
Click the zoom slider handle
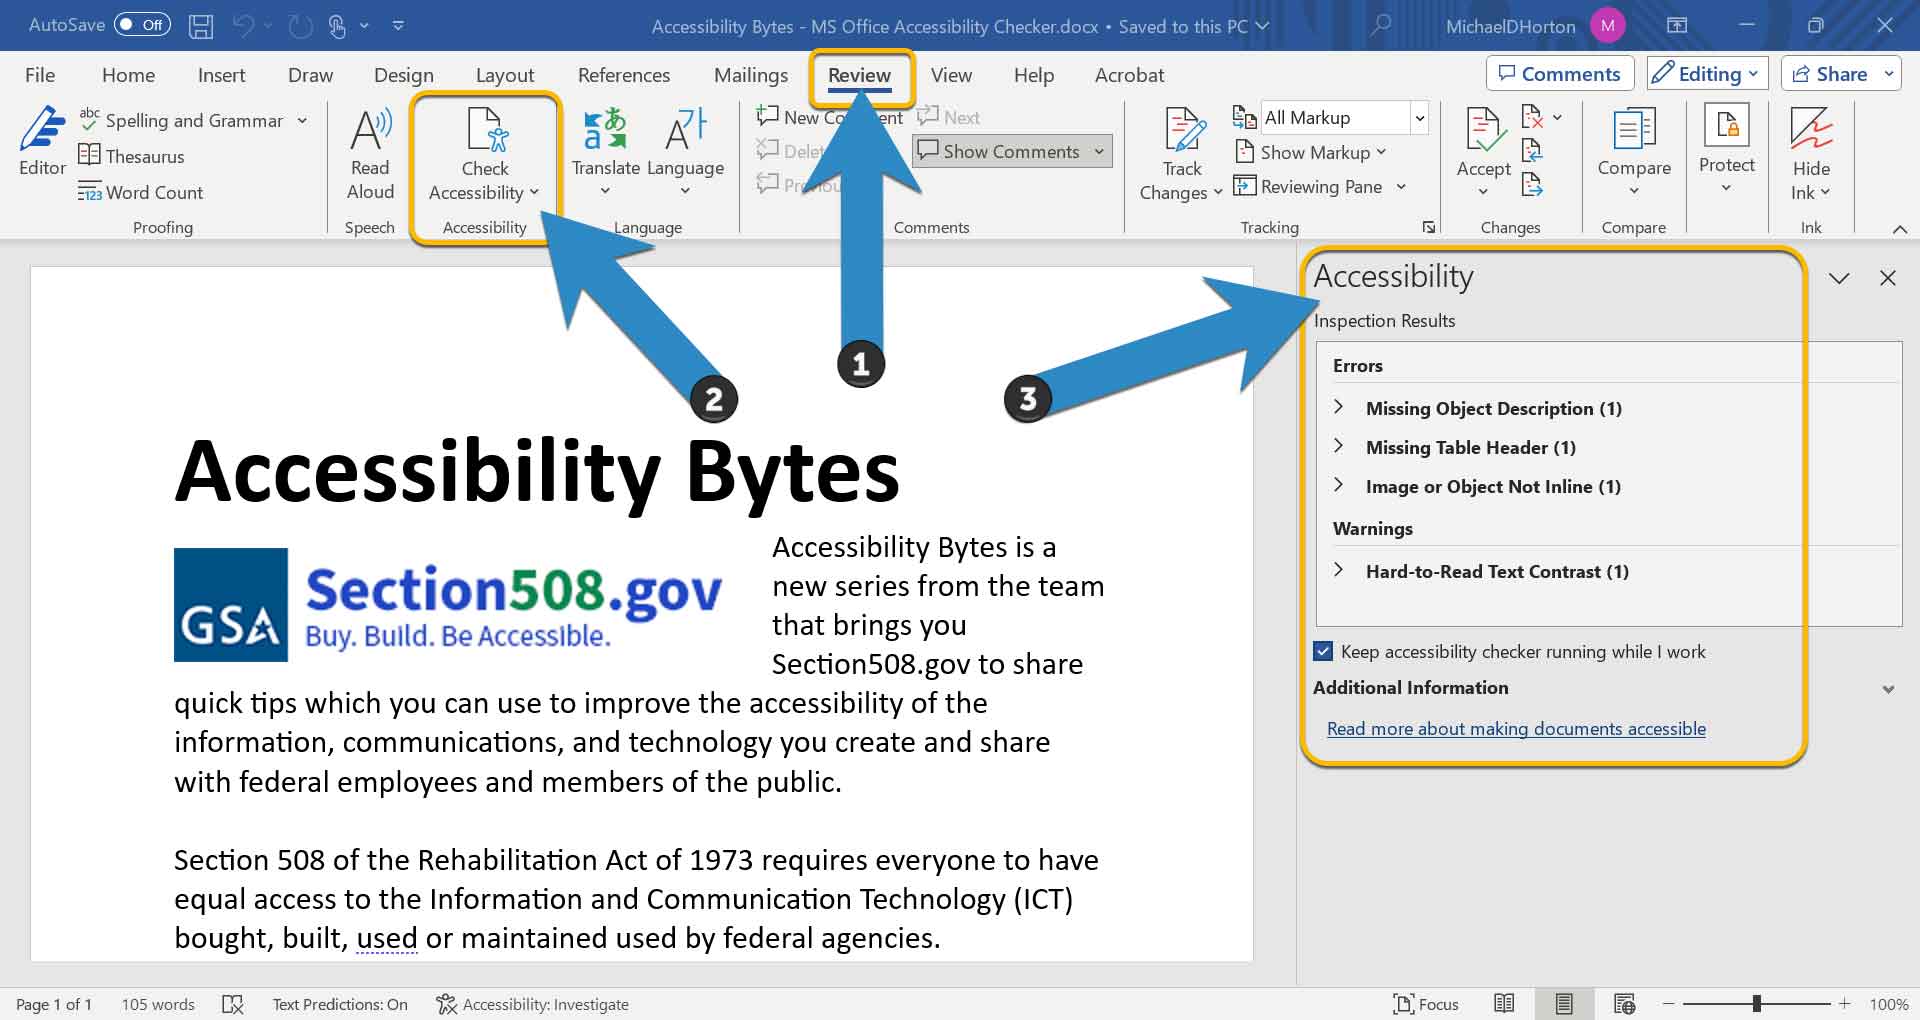click(1756, 1003)
